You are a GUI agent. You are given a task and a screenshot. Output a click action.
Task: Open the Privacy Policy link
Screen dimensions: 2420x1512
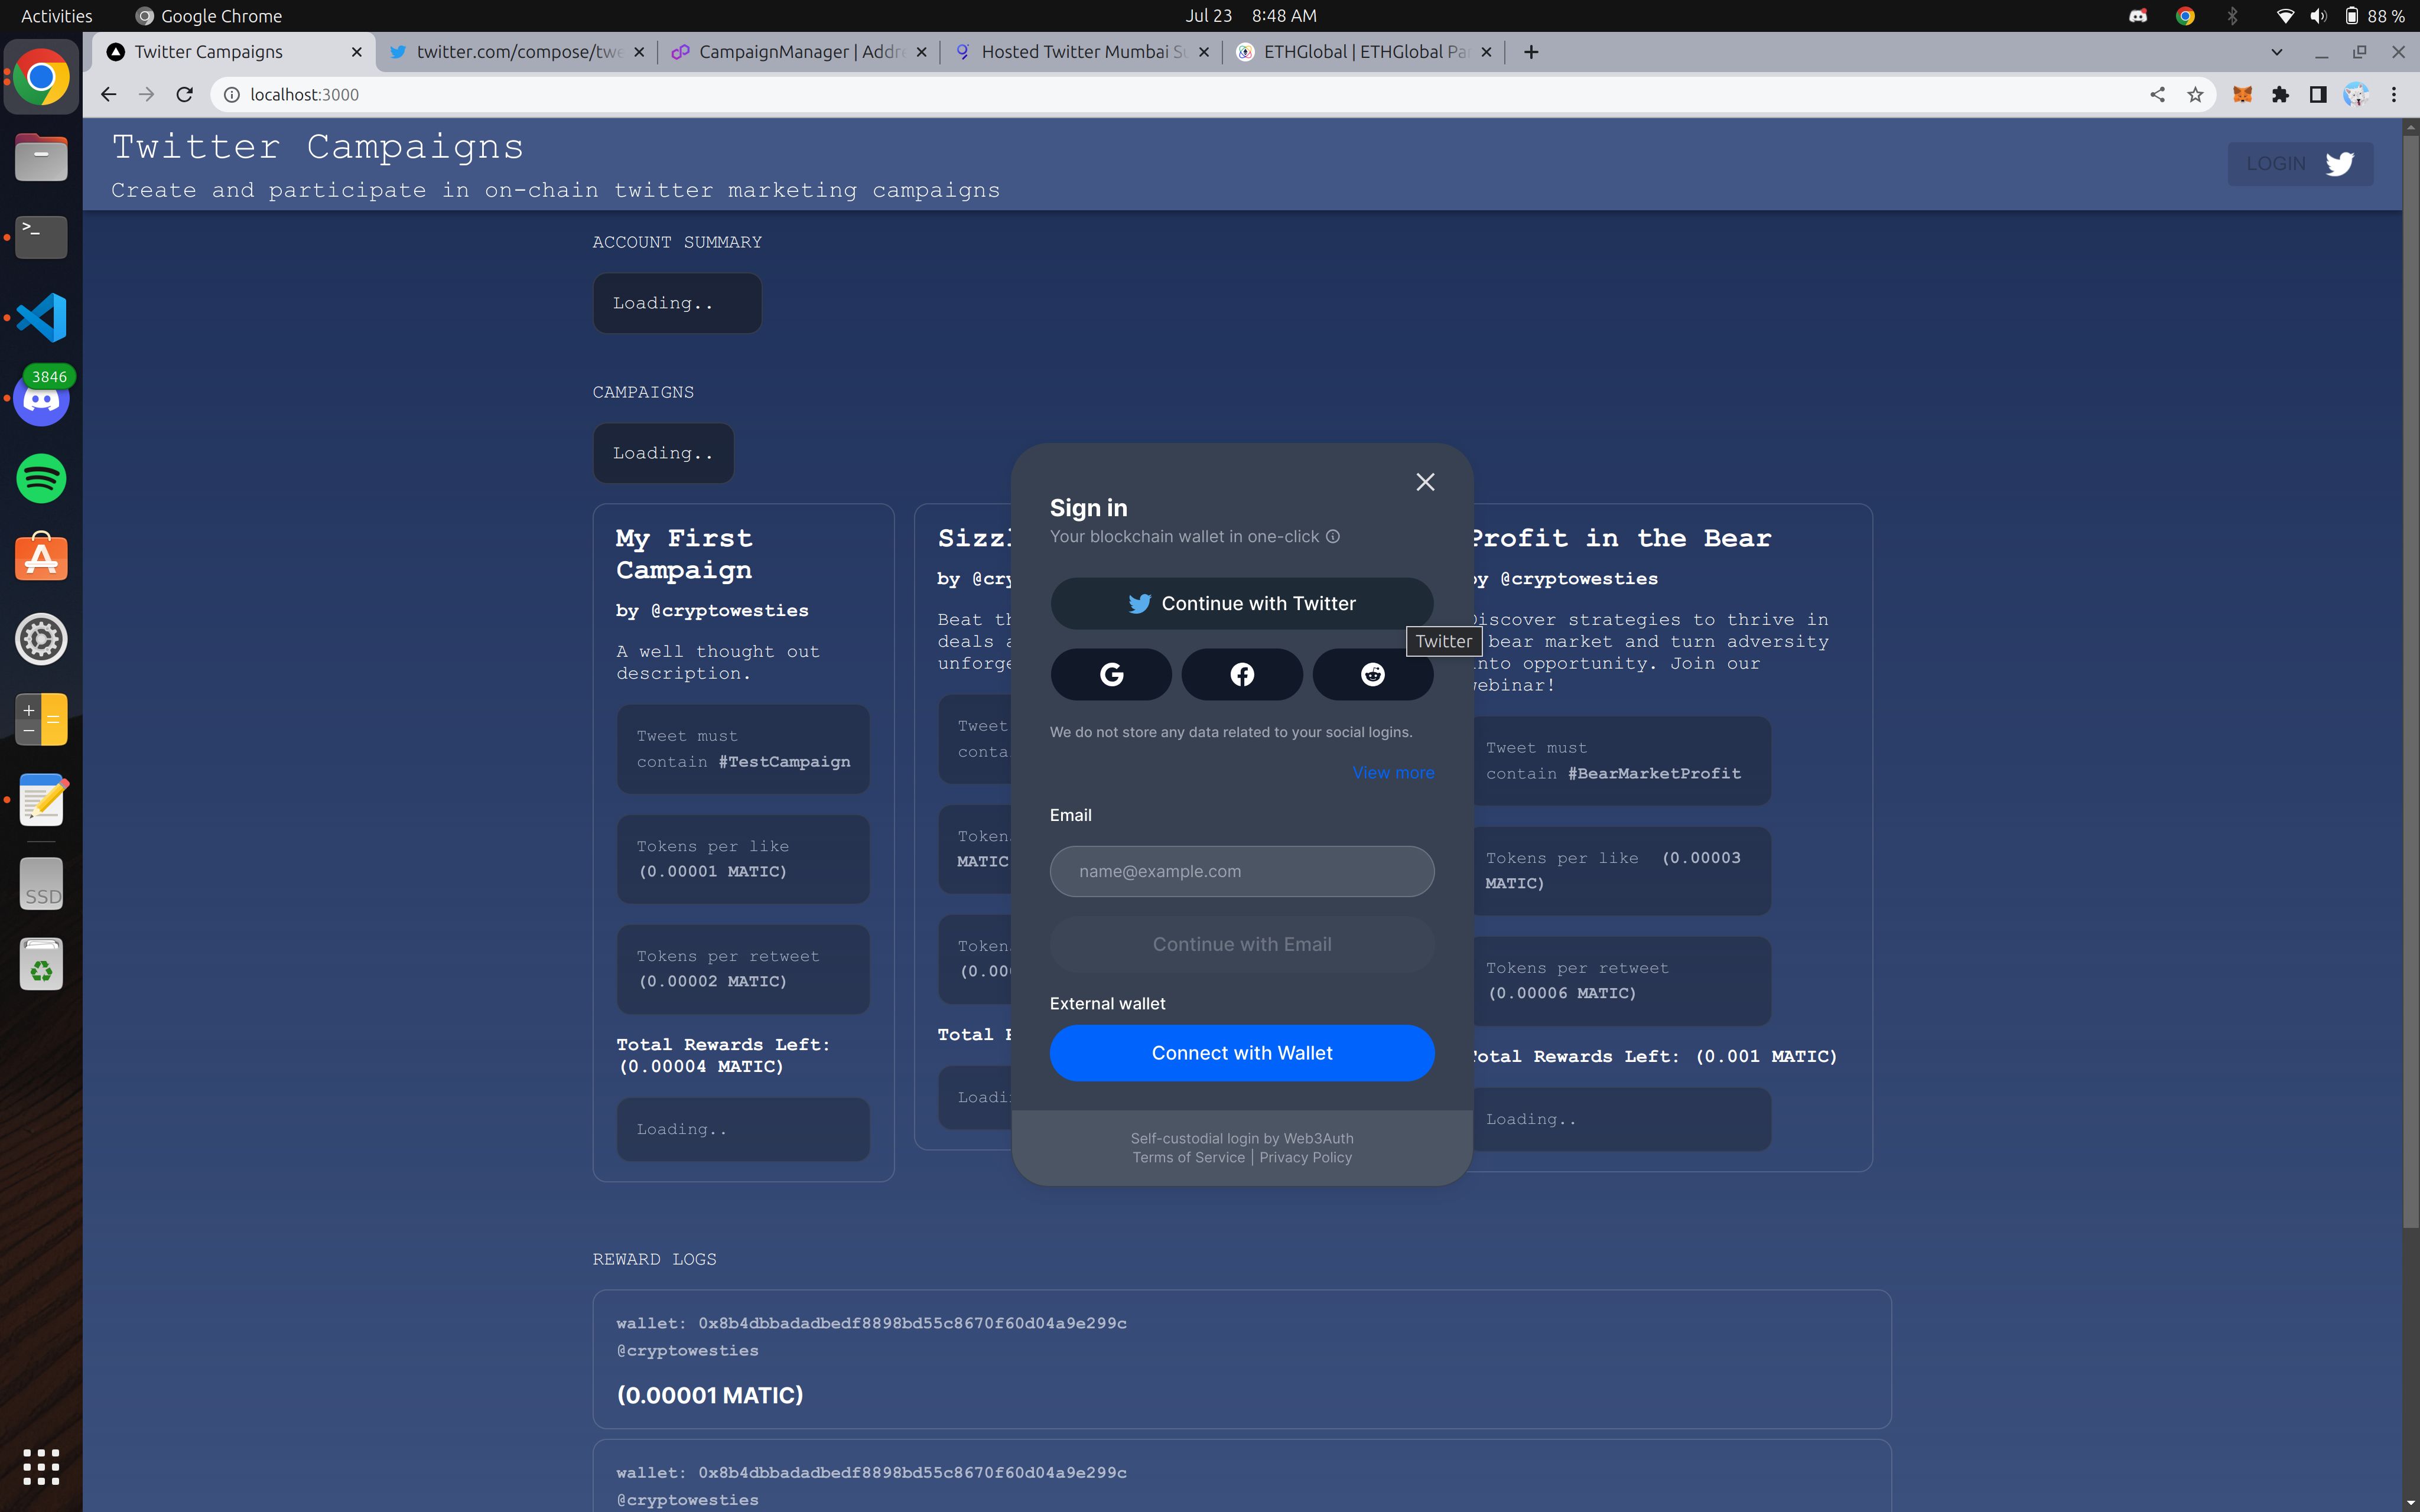point(1305,1158)
